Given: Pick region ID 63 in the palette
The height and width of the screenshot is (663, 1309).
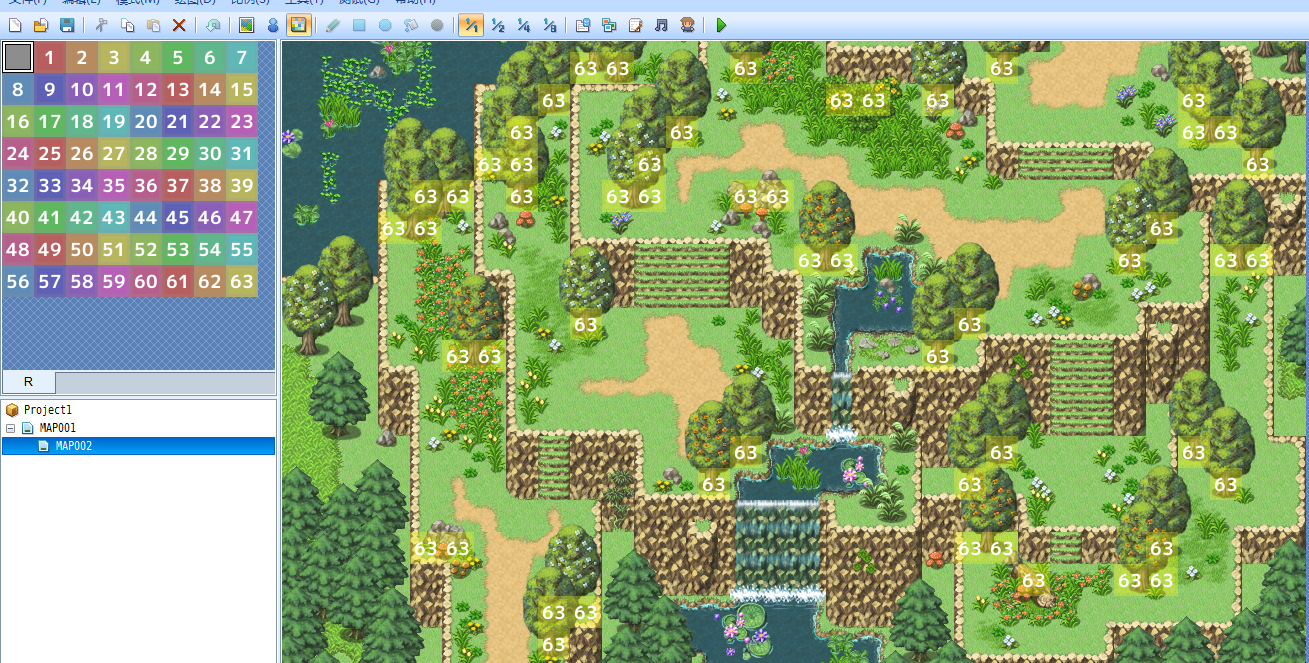Looking at the screenshot, I should tap(242, 282).
